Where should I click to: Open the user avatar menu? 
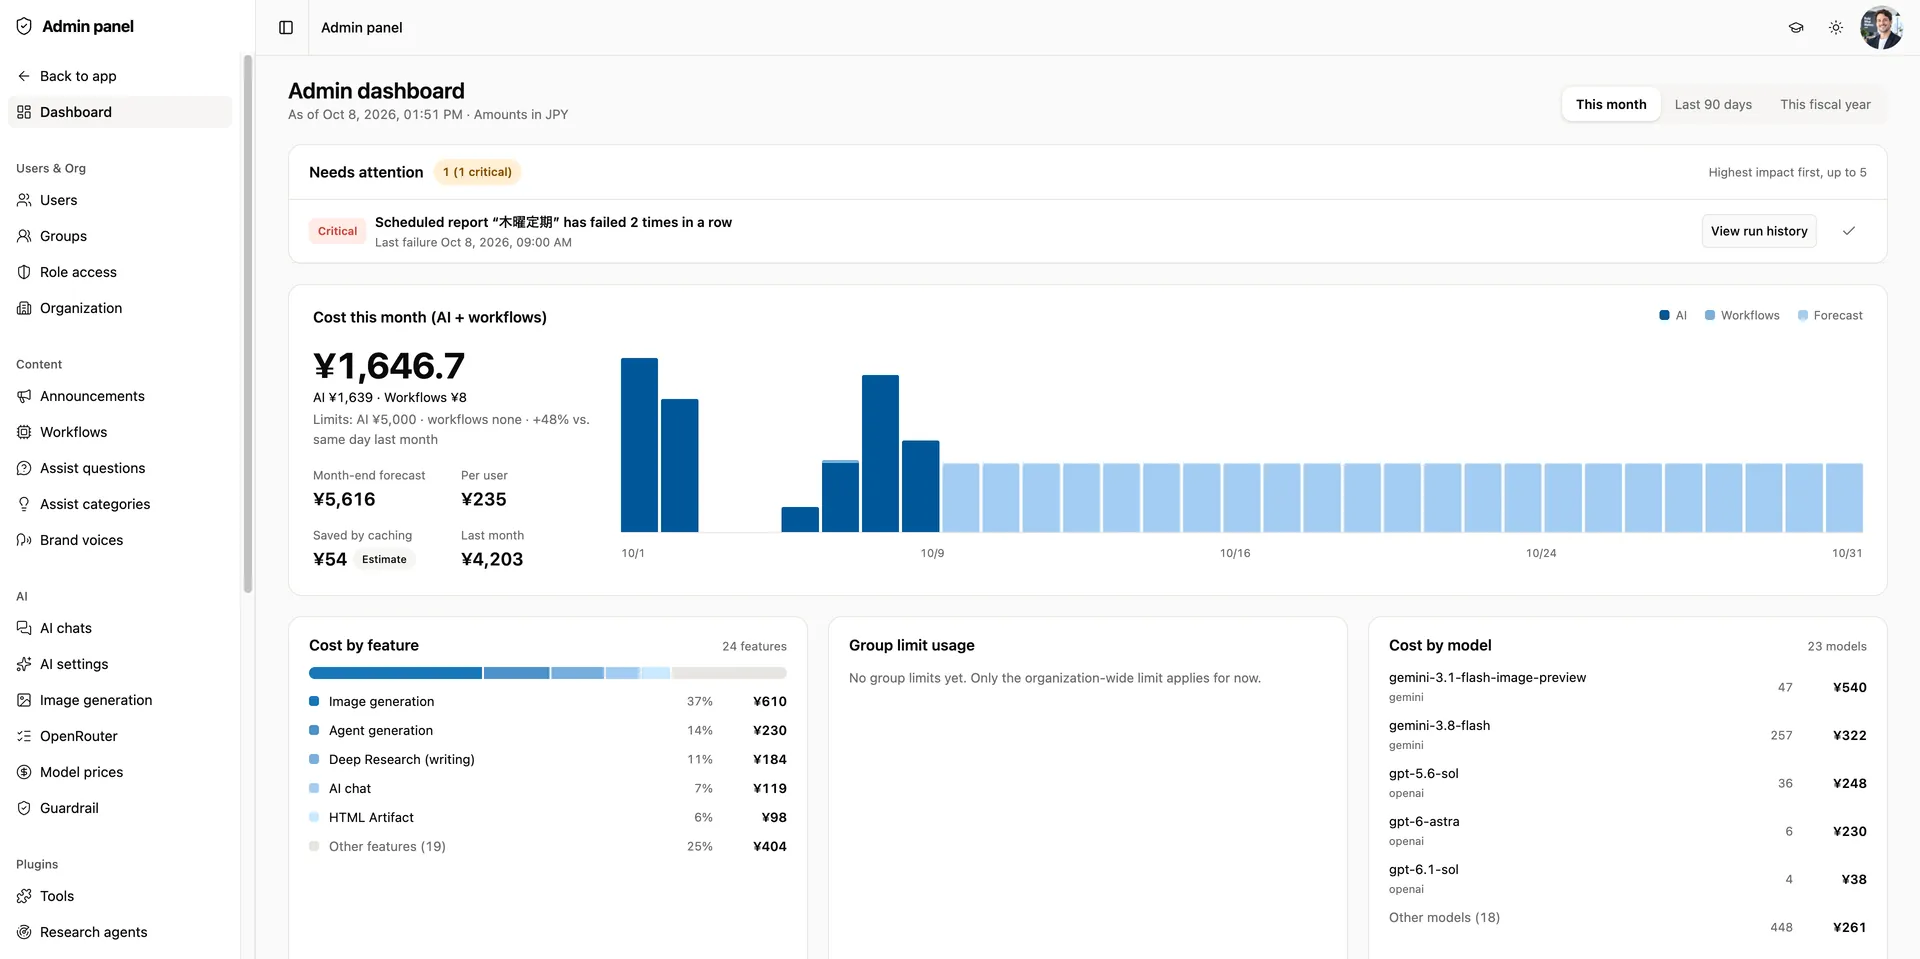point(1881,28)
